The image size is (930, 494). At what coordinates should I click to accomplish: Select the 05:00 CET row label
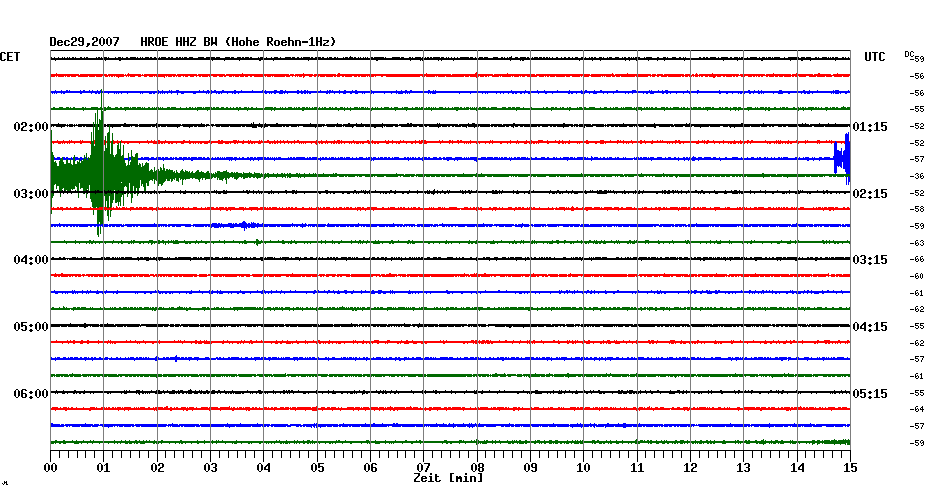(31, 327)
